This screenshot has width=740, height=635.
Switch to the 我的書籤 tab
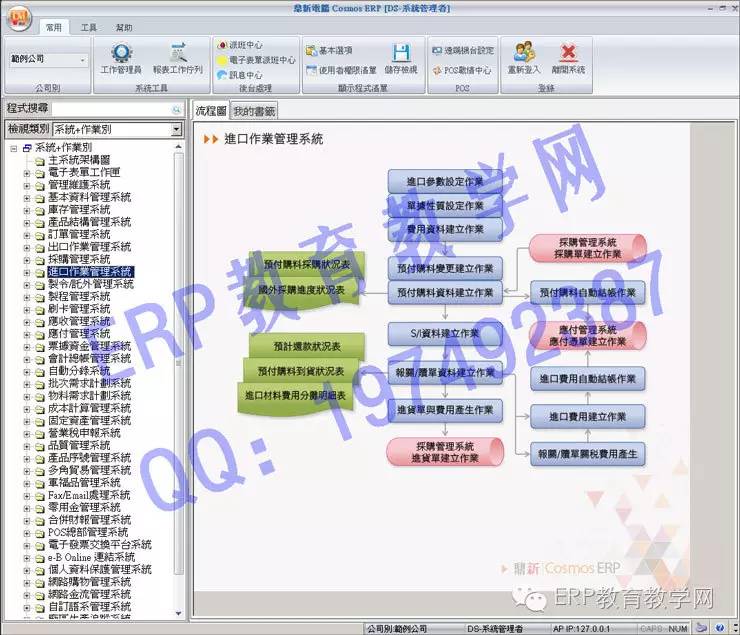tap(254, 111)
